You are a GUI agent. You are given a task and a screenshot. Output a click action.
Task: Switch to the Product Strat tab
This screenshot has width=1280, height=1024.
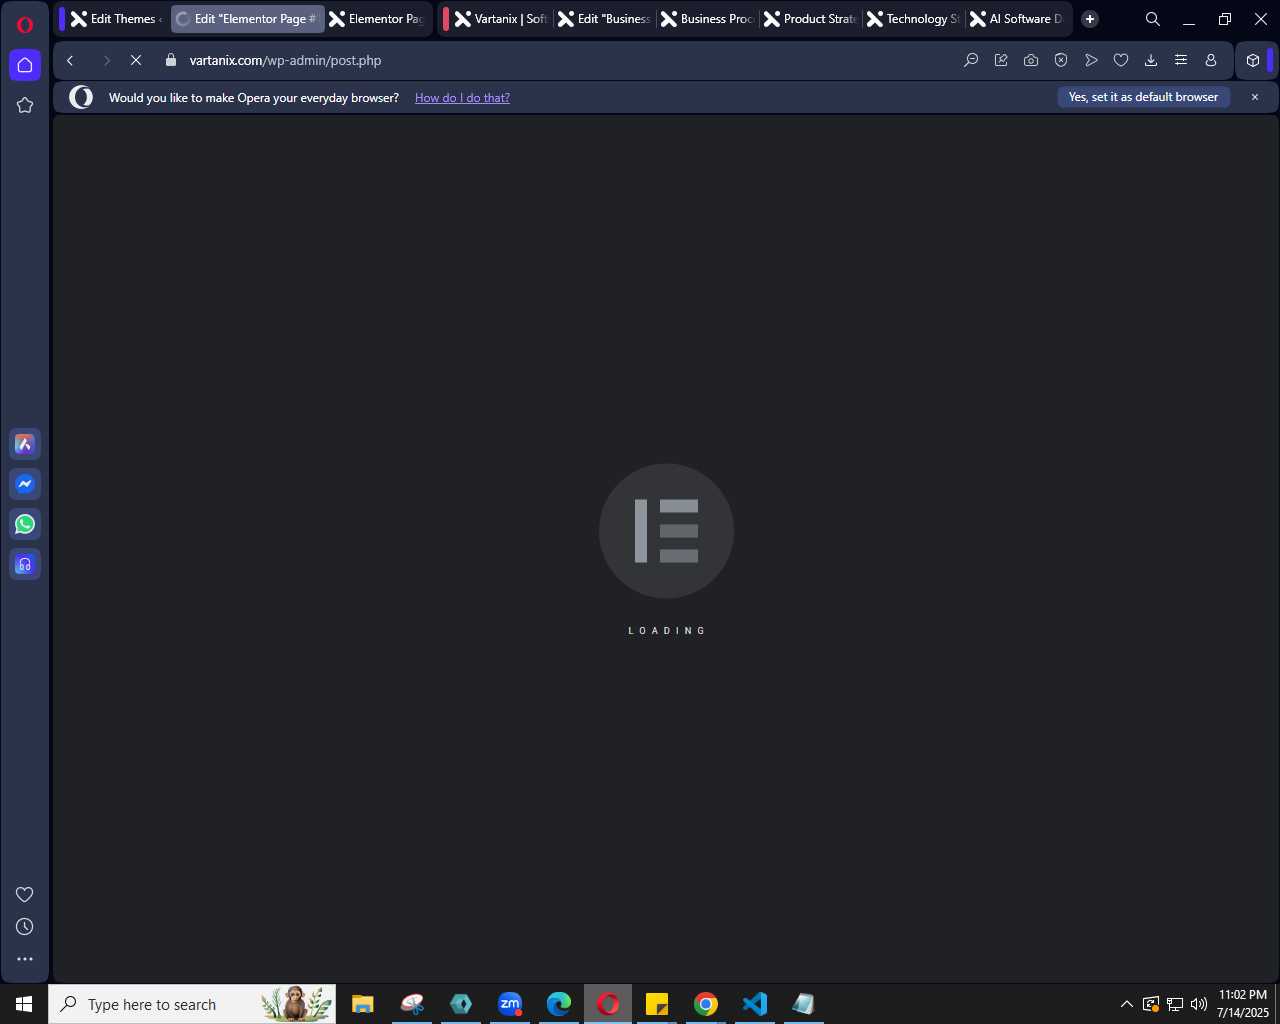click(x=811, y=19)
